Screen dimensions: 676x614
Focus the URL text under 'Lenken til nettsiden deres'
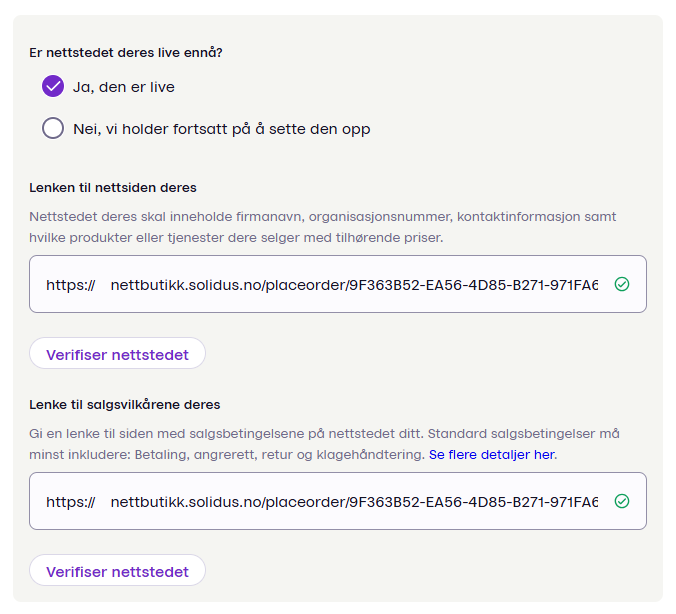point(354,284)
